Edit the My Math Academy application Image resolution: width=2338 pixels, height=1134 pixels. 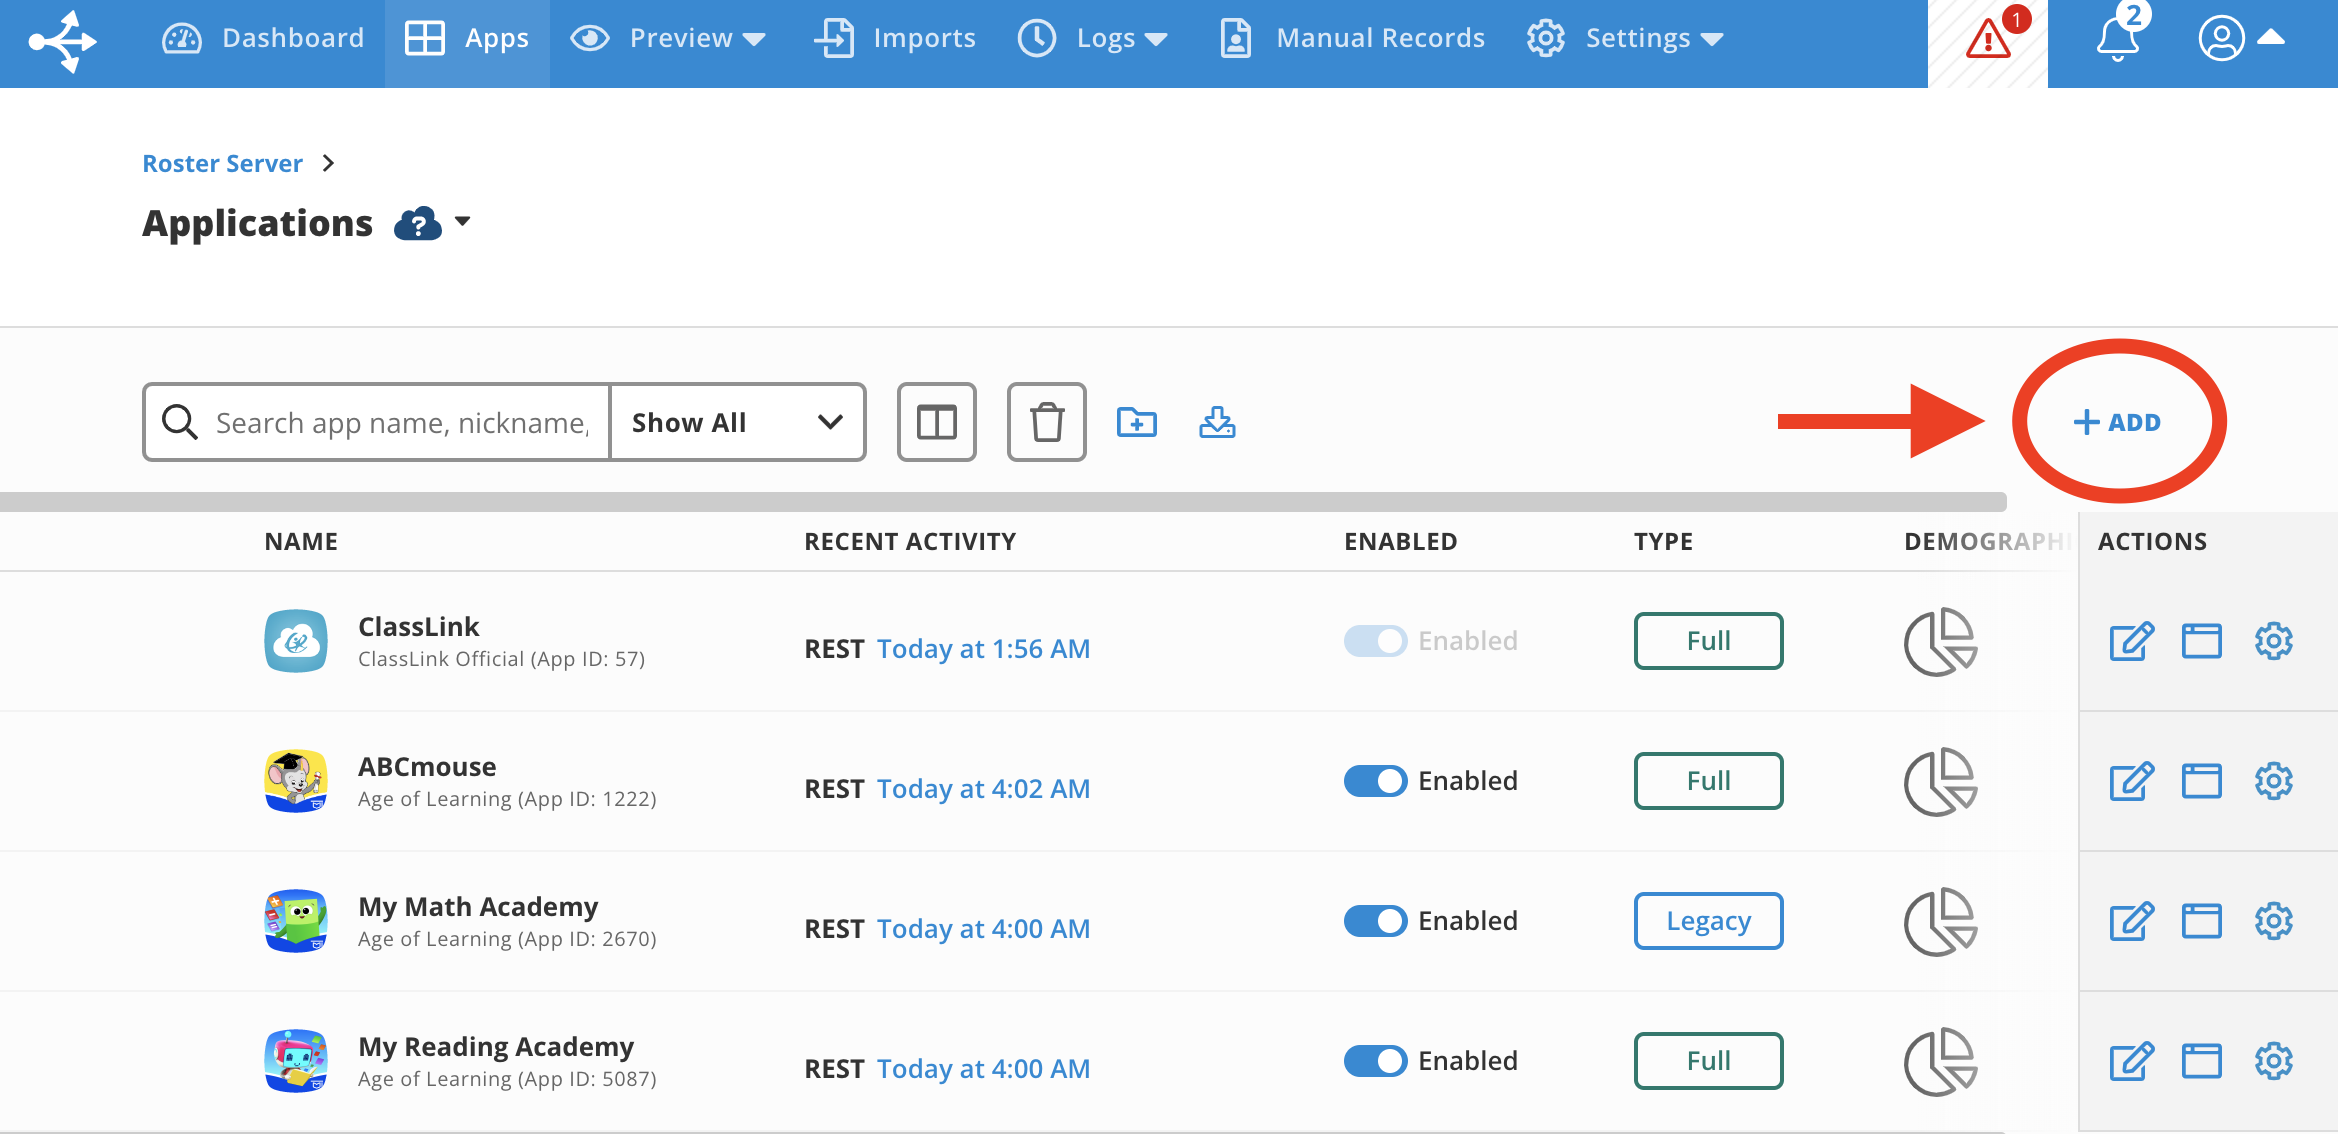coord(2131,921)
